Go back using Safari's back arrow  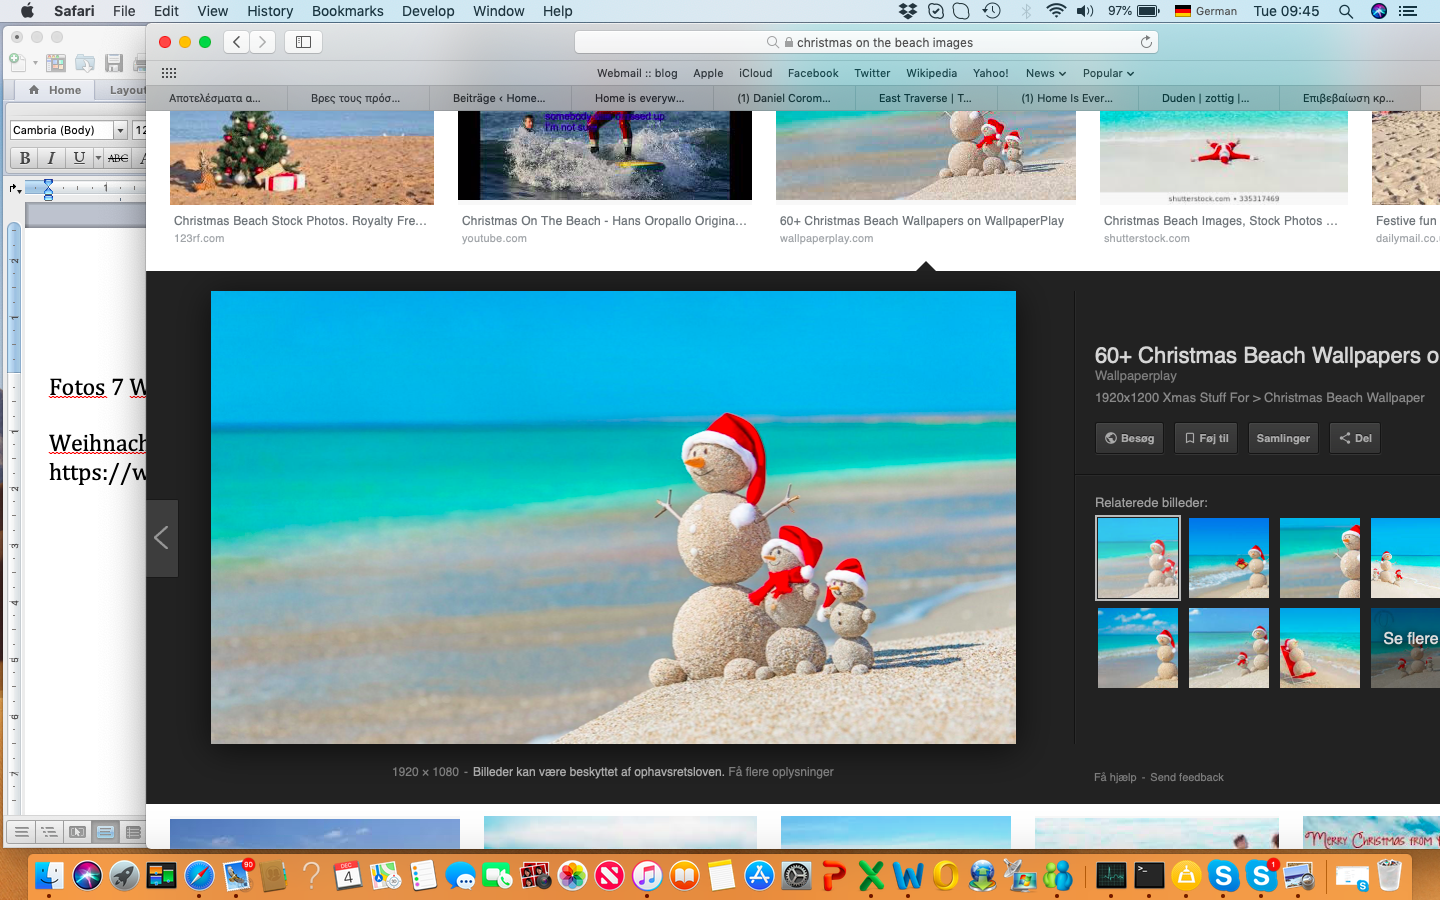coord(237,42)
